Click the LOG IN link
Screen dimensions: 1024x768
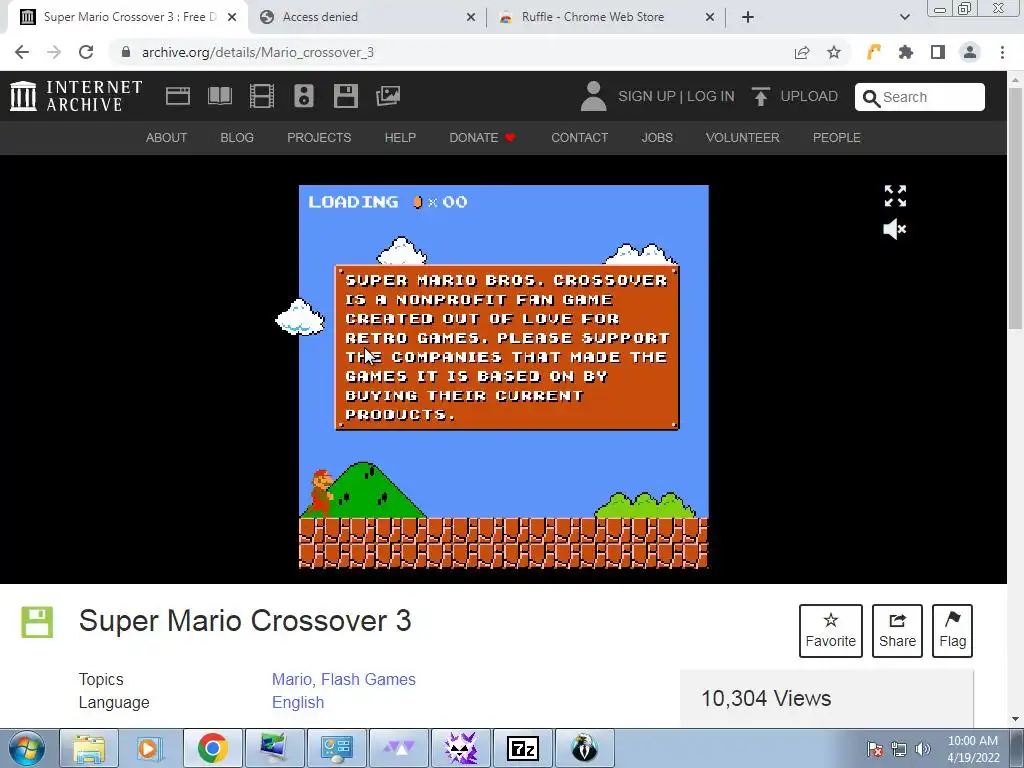(711, 96)
